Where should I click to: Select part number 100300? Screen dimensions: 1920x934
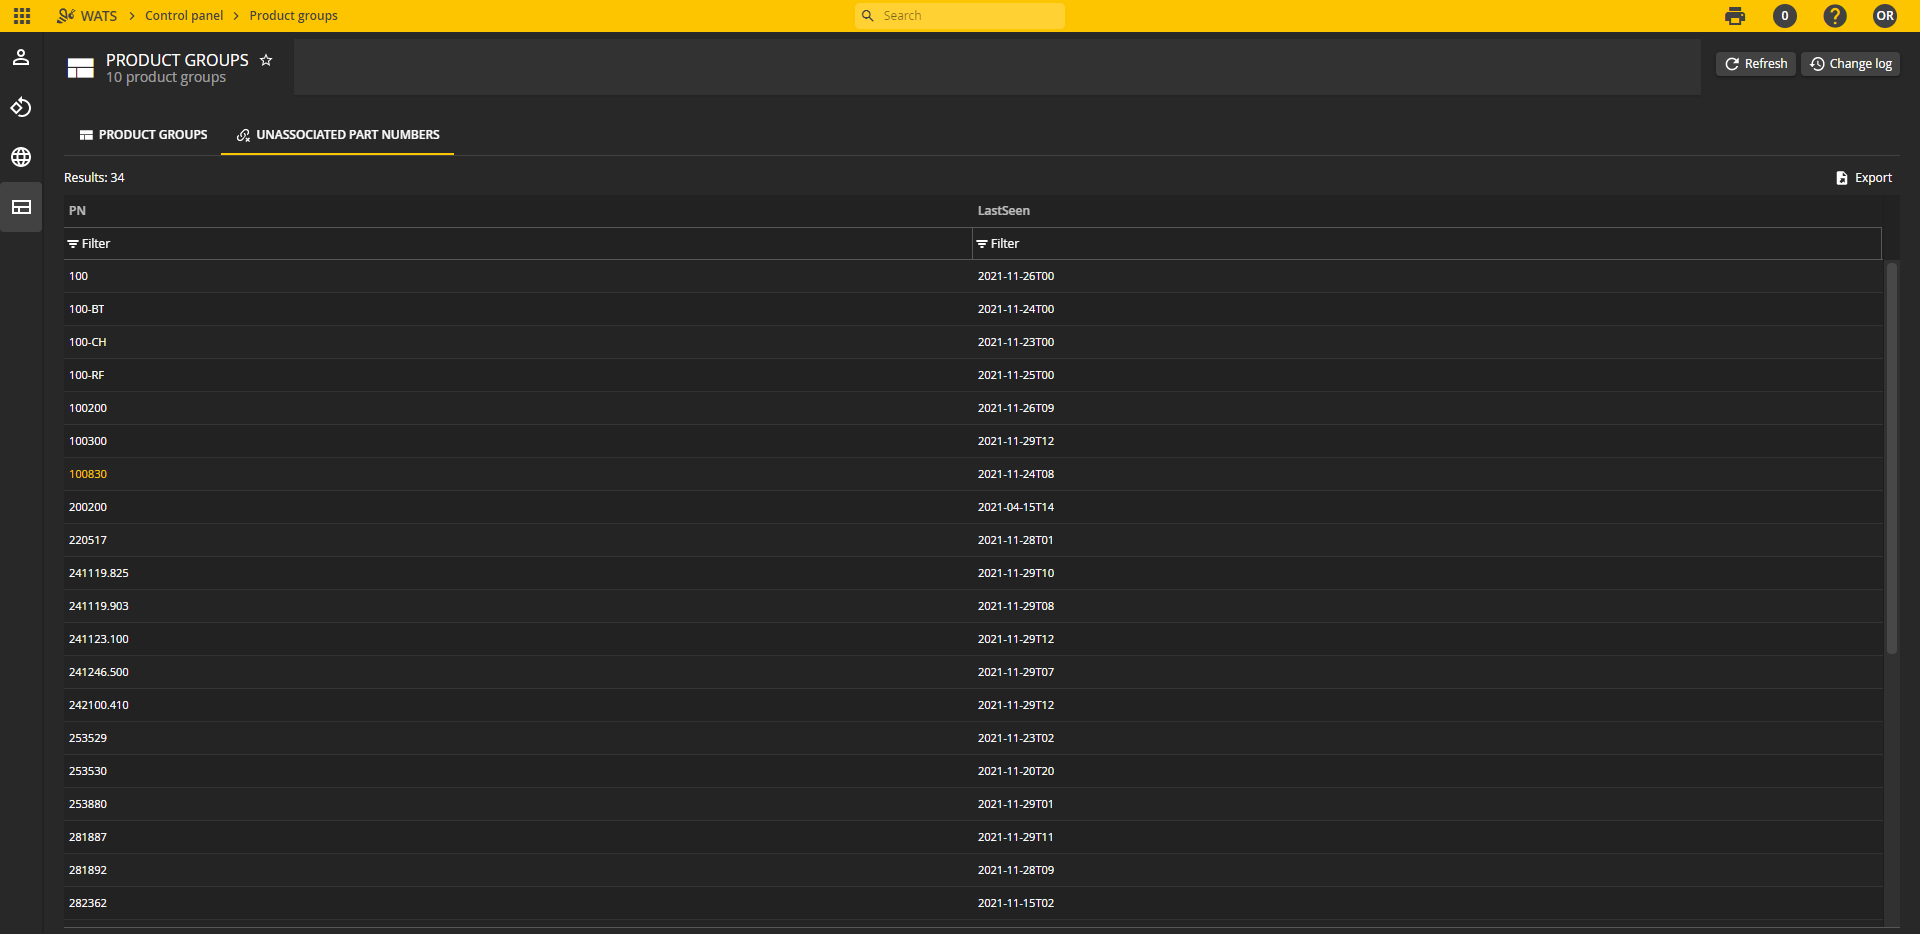coord(88,442)
